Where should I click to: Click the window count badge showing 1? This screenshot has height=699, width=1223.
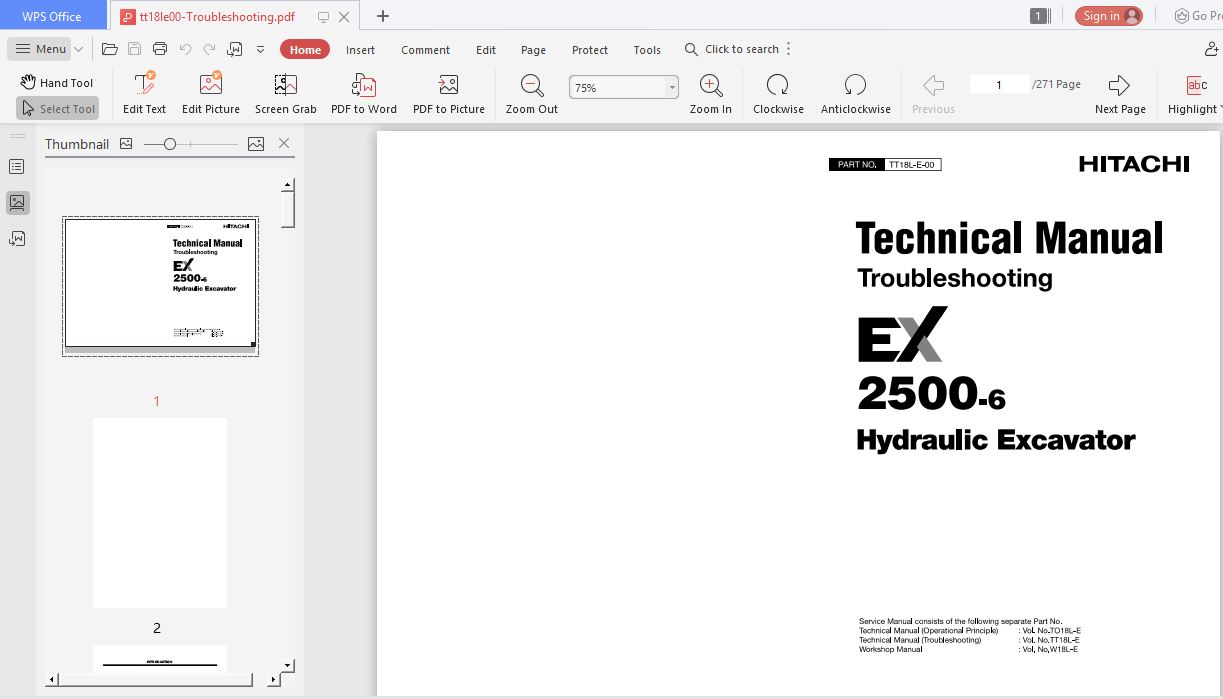pos(1039,16)
